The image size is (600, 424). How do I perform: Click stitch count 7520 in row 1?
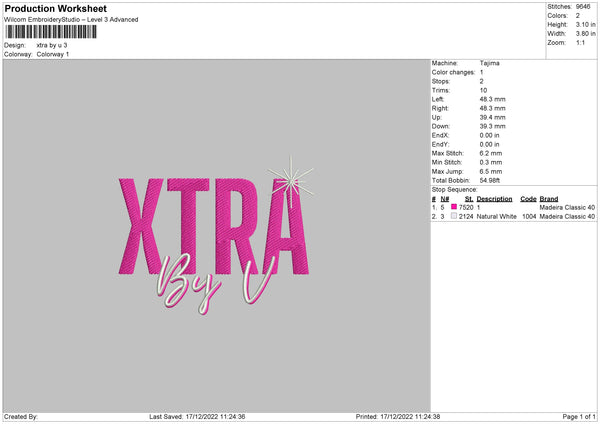pos(466,207)
